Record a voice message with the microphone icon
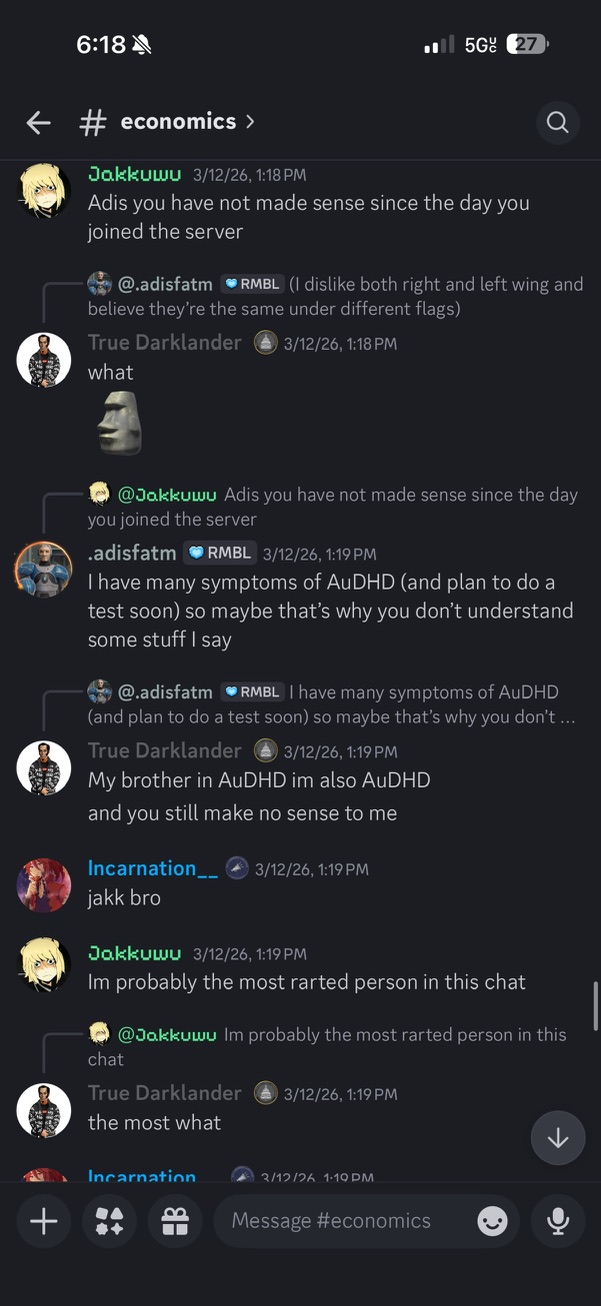The height and width of the screenshot is (1306, 601). (x=557, y=1220)
